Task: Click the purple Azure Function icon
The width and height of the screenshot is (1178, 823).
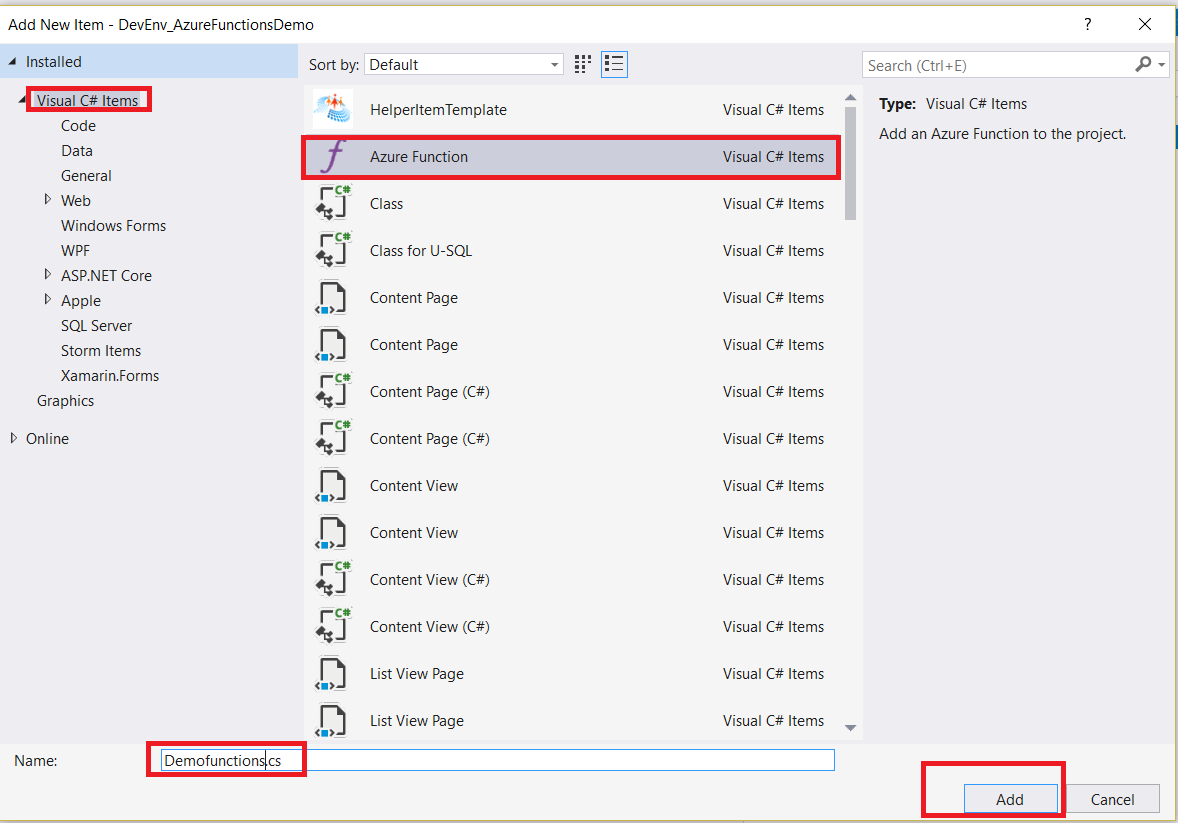Action: (x=333, y=156)
